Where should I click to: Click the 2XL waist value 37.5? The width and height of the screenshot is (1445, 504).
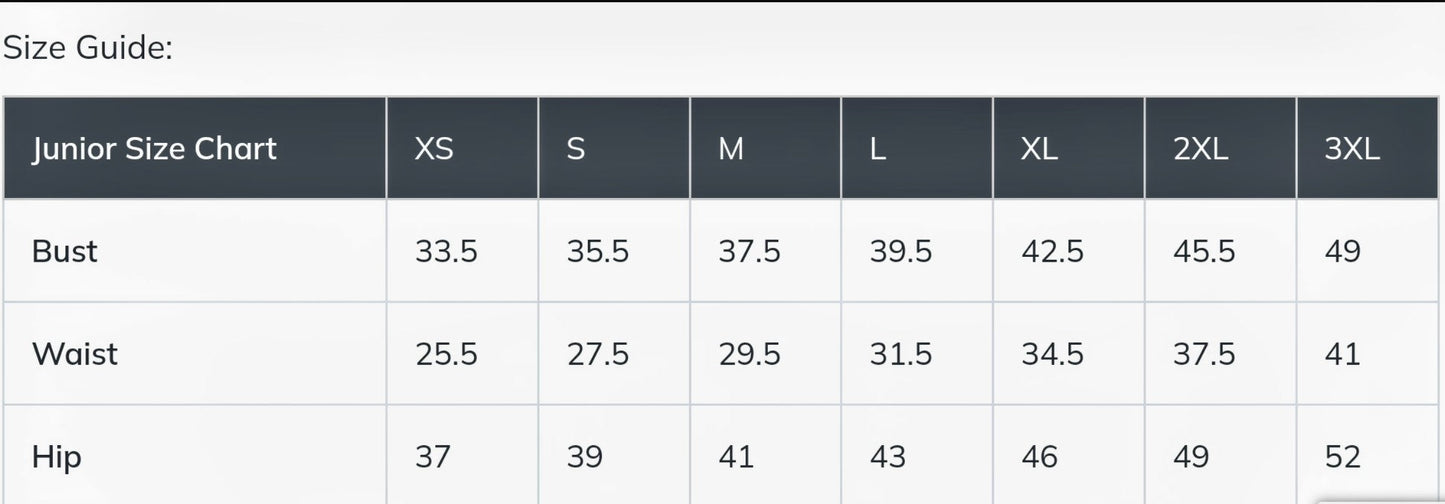pos(1204,354)
